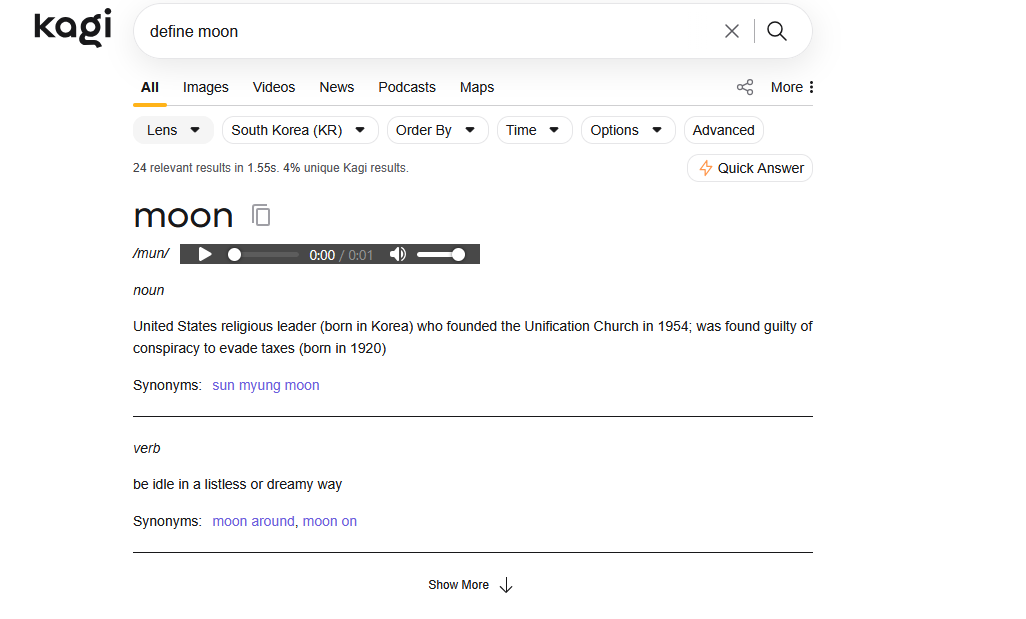Click the Kagi logo

point(72,28)
